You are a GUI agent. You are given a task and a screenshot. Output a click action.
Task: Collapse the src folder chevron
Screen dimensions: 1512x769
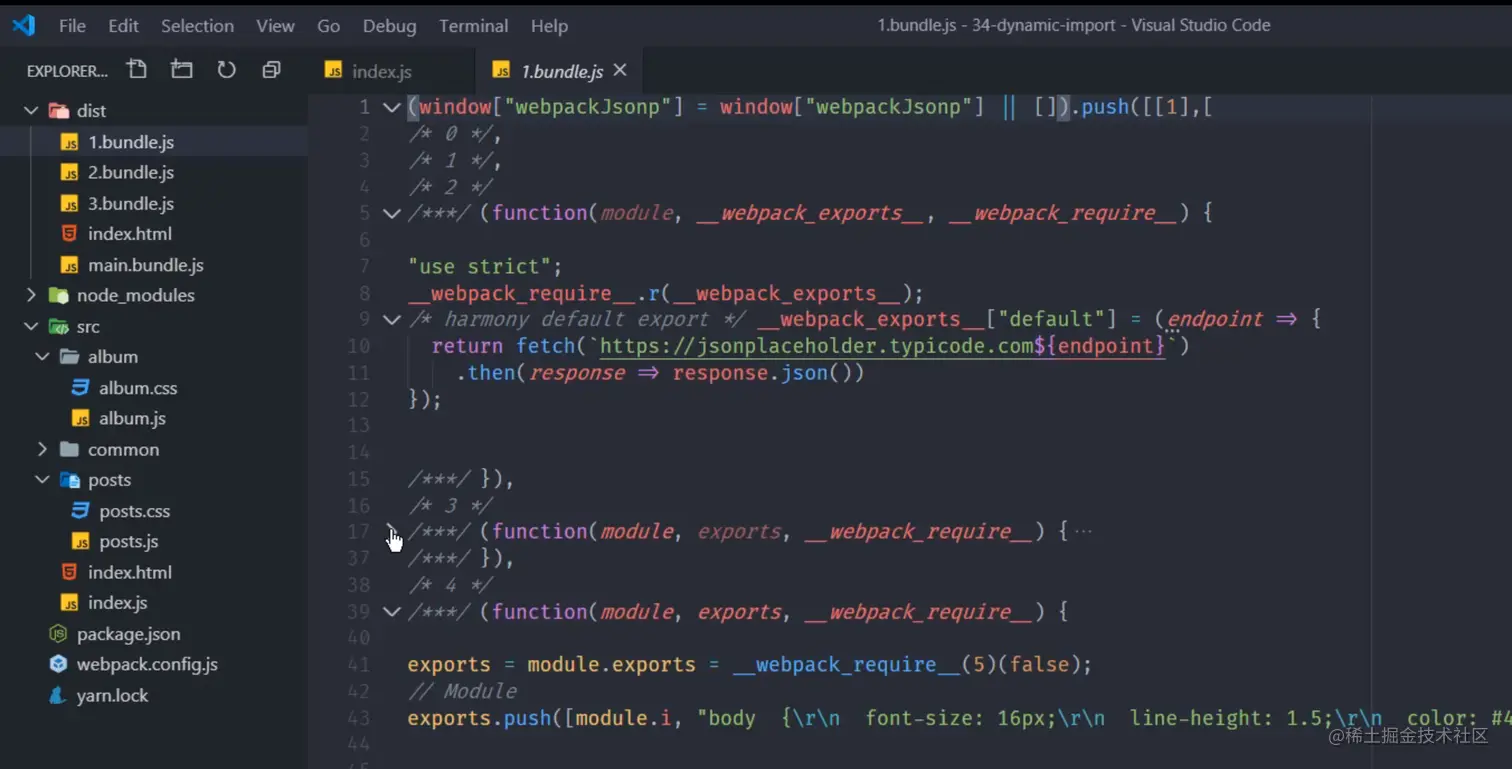31,326
